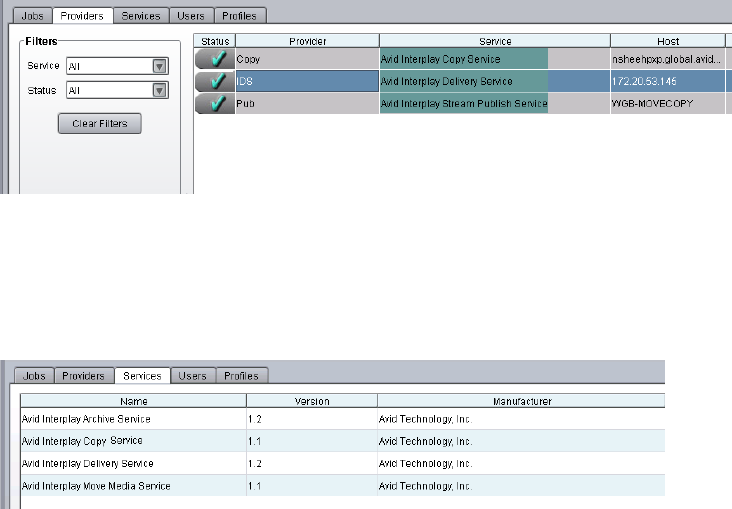Open the Providers tab in lower panel

[84, 376]
